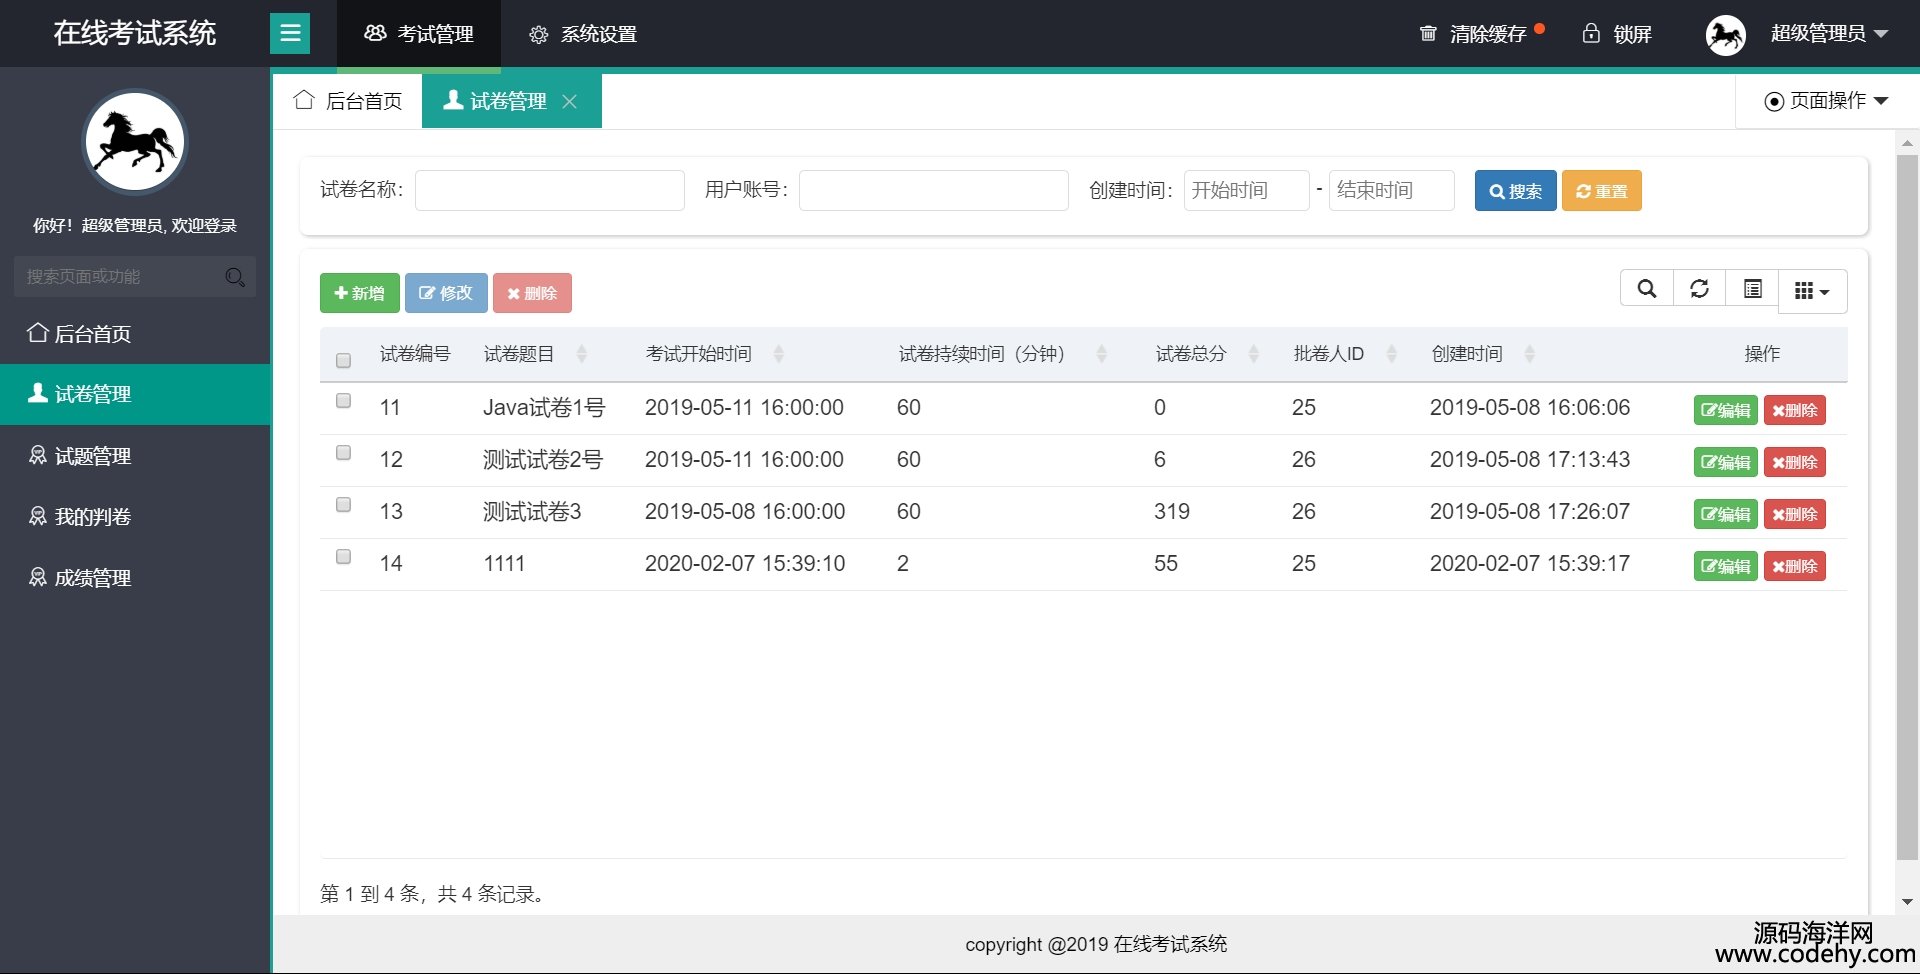Open the 考试管理 top menu

click(x=419, y=34)
